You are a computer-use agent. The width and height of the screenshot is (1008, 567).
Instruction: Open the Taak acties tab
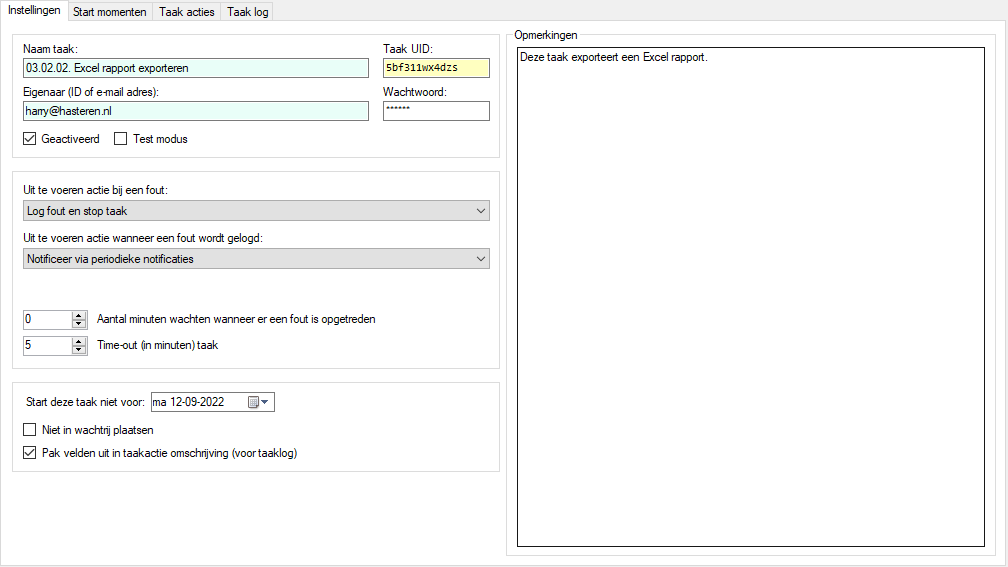click(x=187, y=12)
